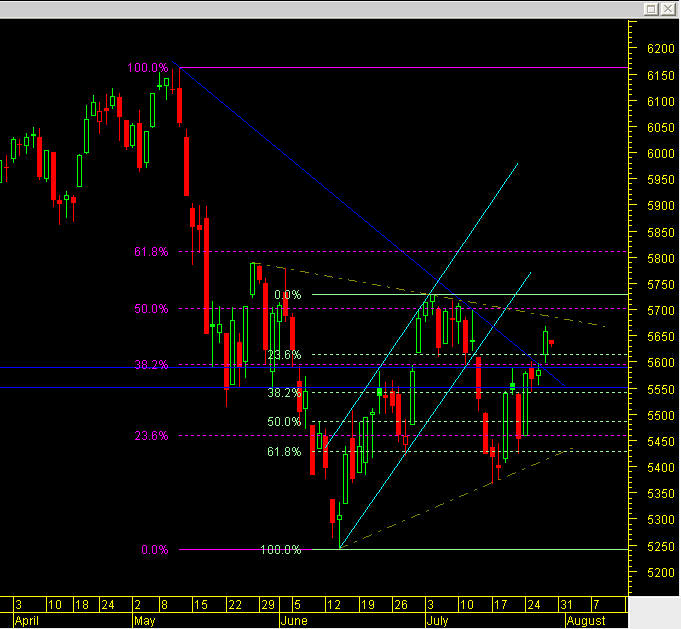Click the 5250 price axis label
This screenshot has width=681, height=629.
pos(660,546)
